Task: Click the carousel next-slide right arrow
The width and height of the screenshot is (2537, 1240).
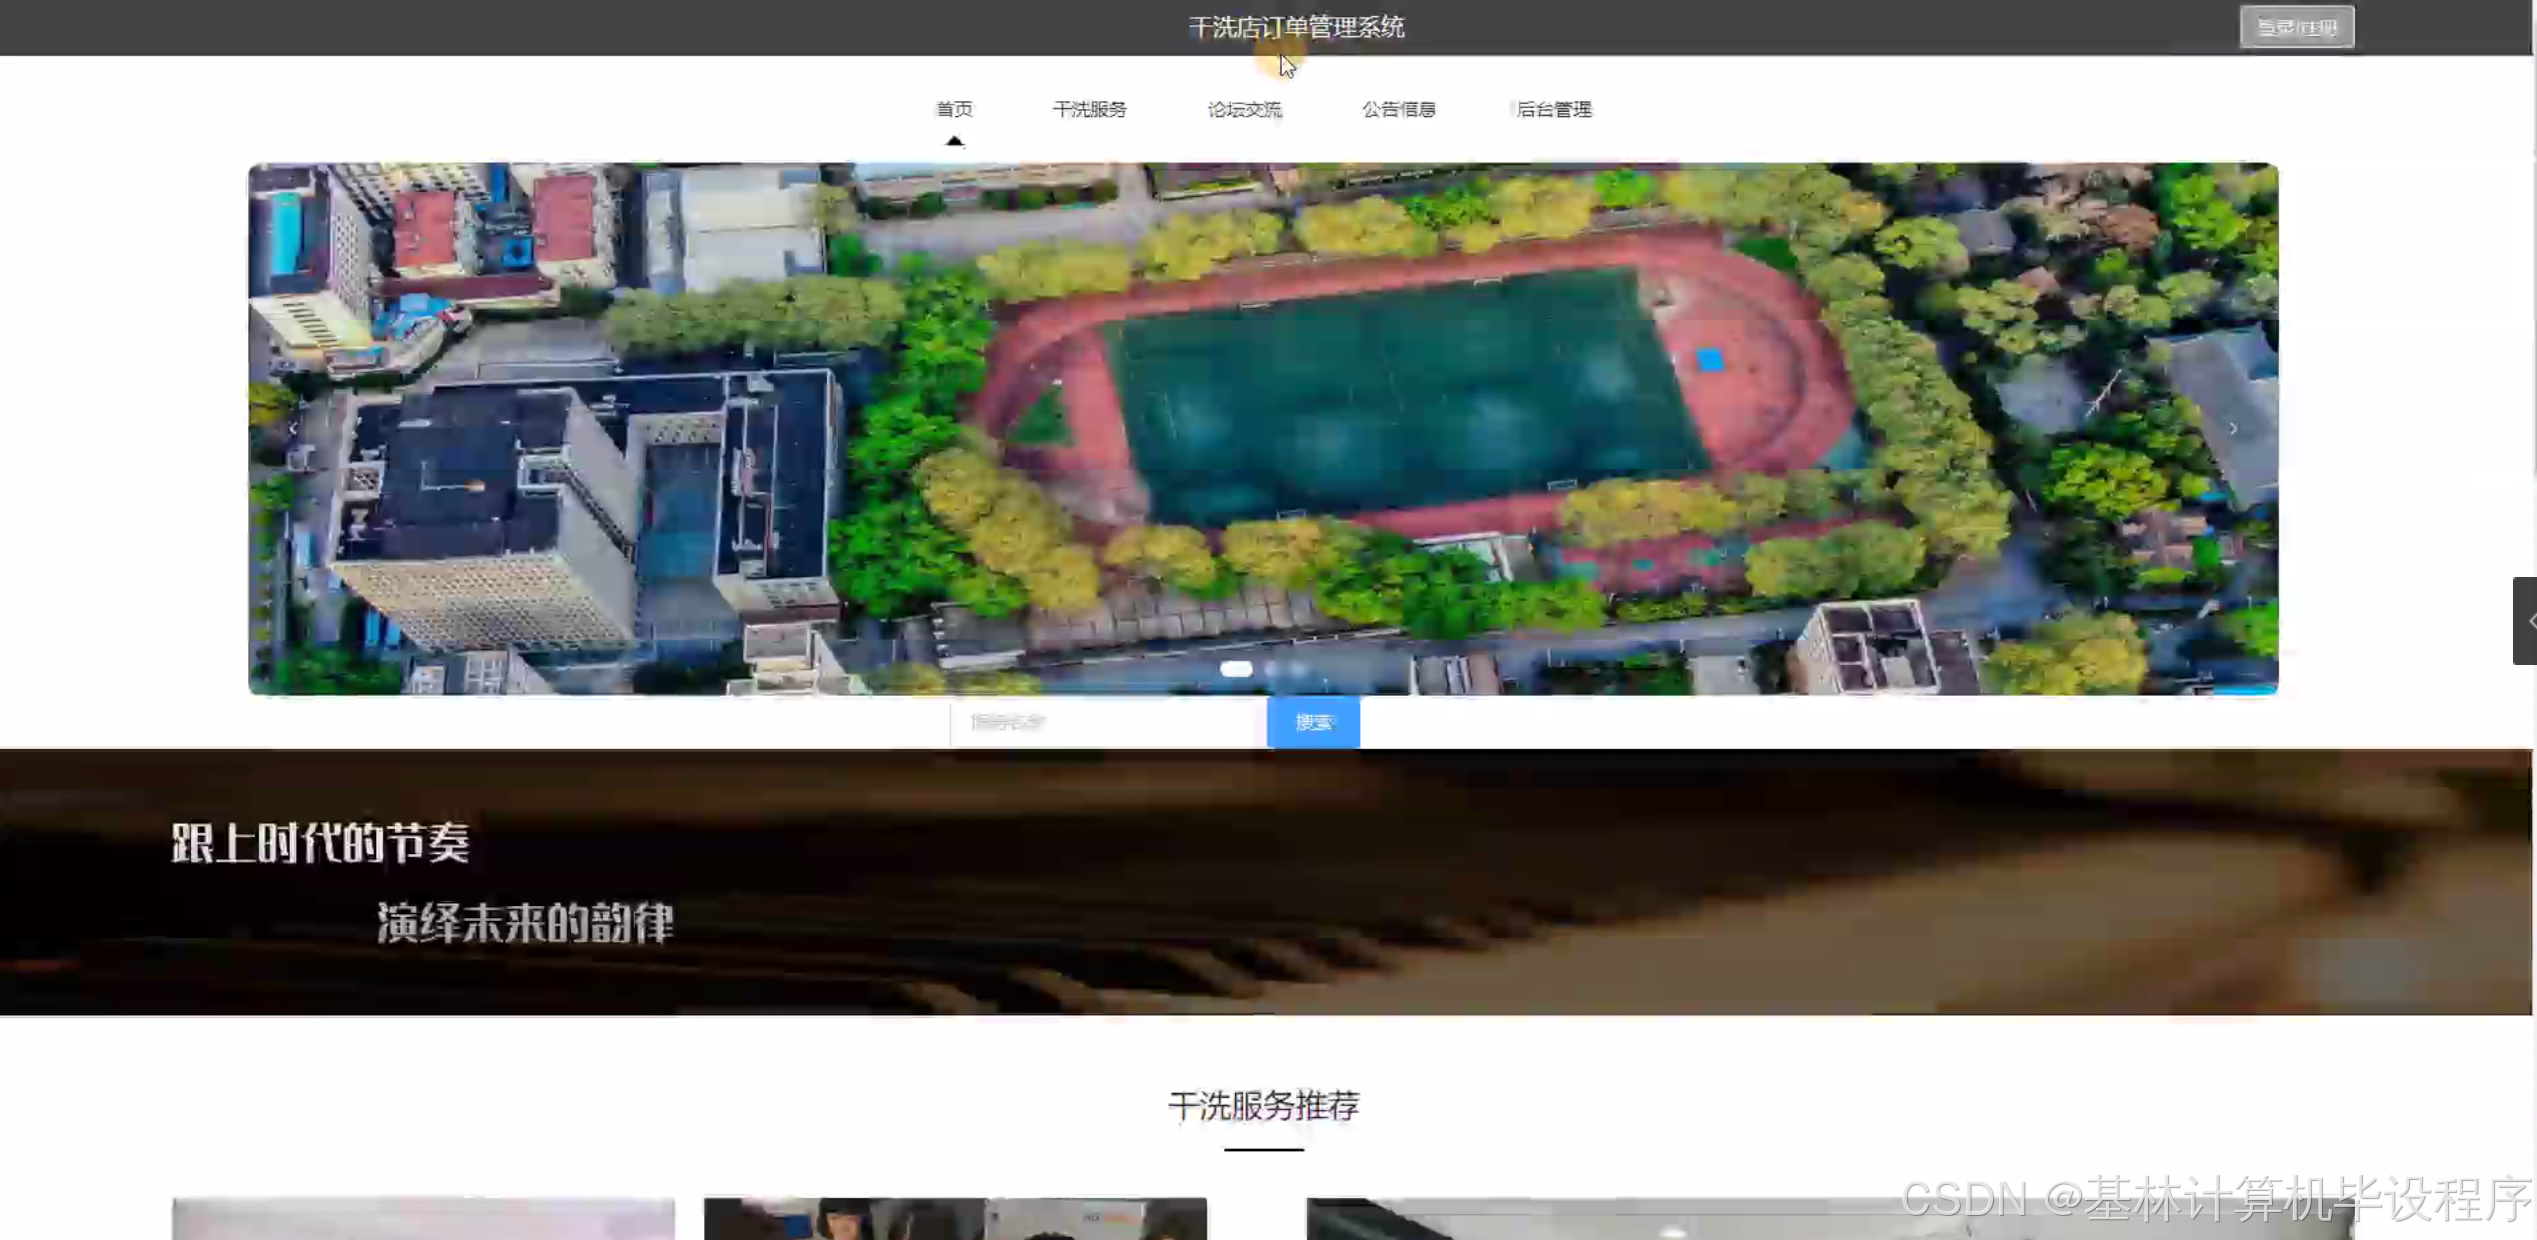Action: point(2233,428)
